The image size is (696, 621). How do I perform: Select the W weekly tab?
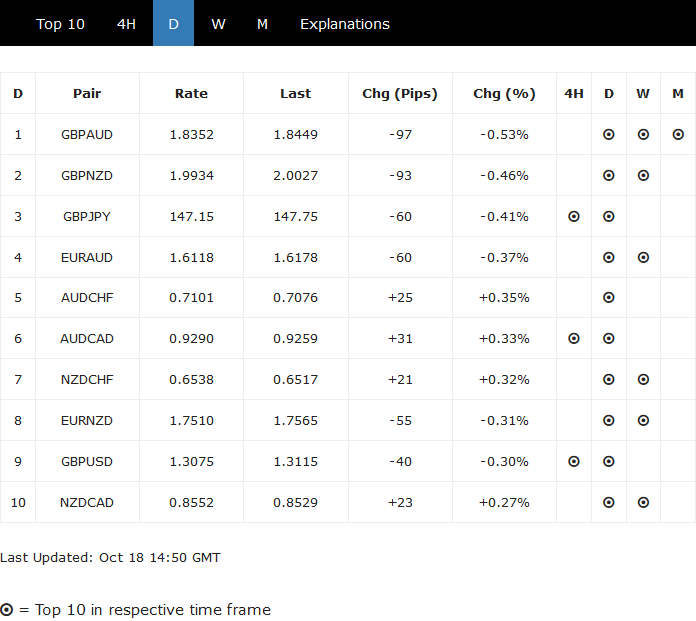click(x=218, y=24)
